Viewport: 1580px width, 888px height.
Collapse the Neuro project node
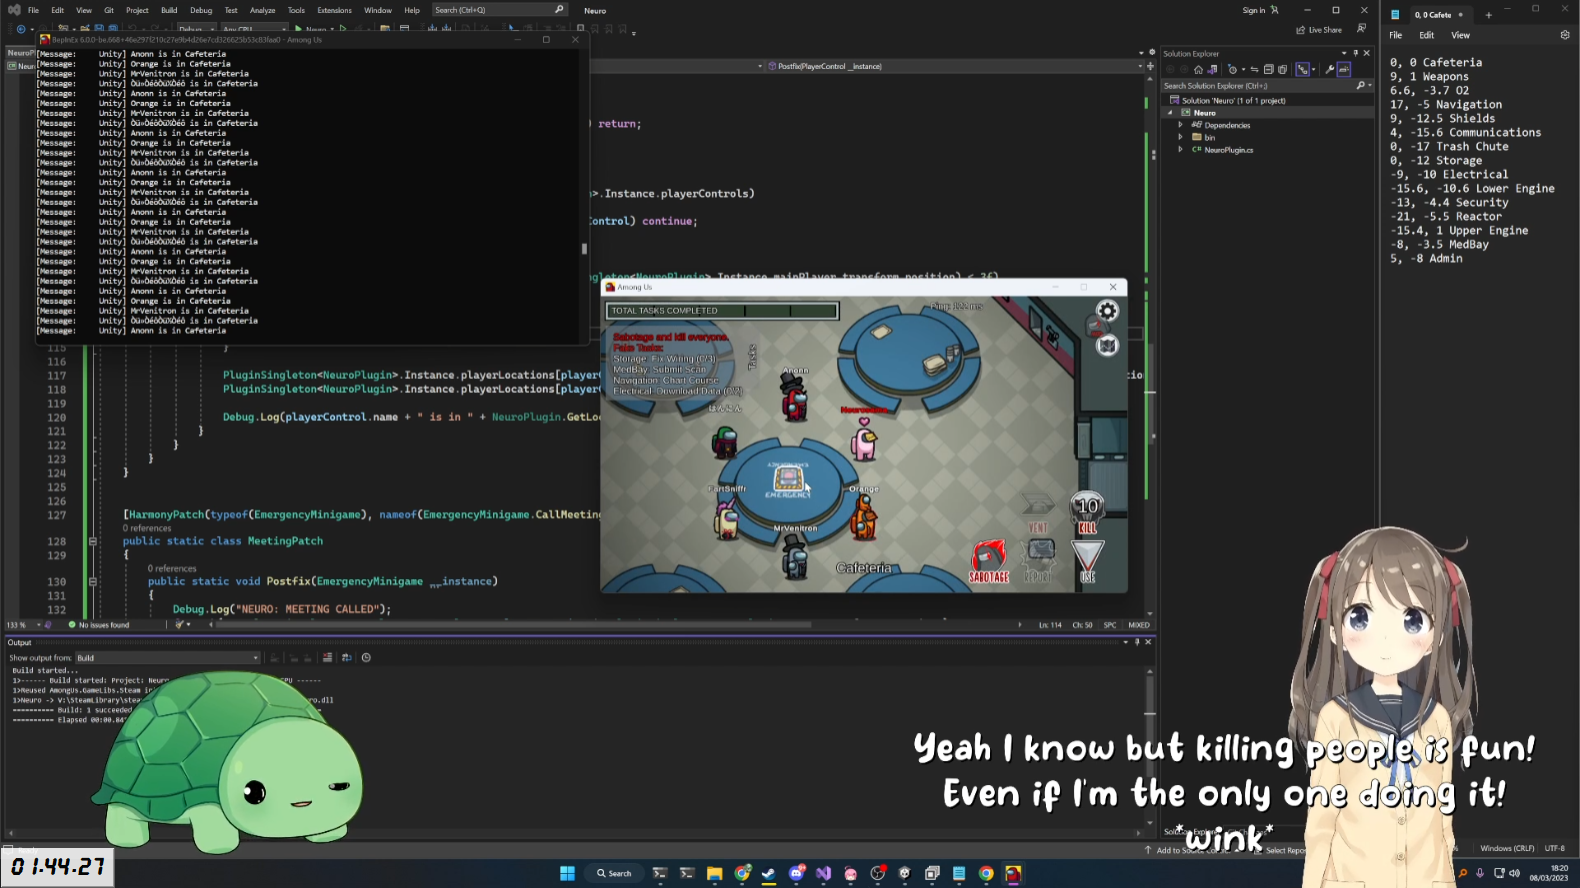(1170, 113)
